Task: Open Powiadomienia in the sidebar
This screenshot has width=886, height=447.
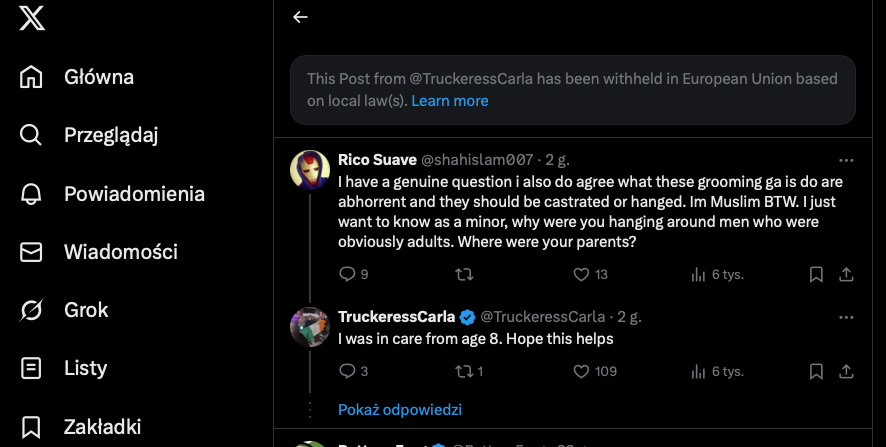Action: (x=134, y=194)
